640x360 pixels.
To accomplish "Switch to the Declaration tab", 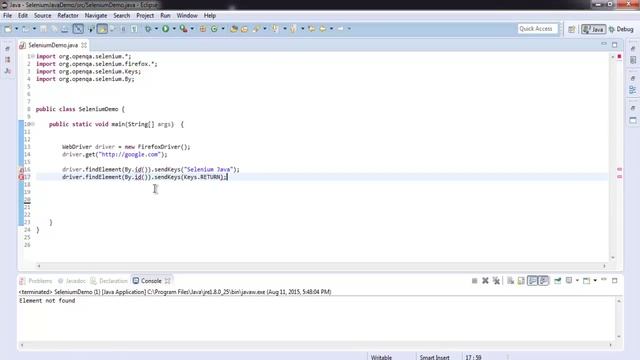I will [109, 281].
